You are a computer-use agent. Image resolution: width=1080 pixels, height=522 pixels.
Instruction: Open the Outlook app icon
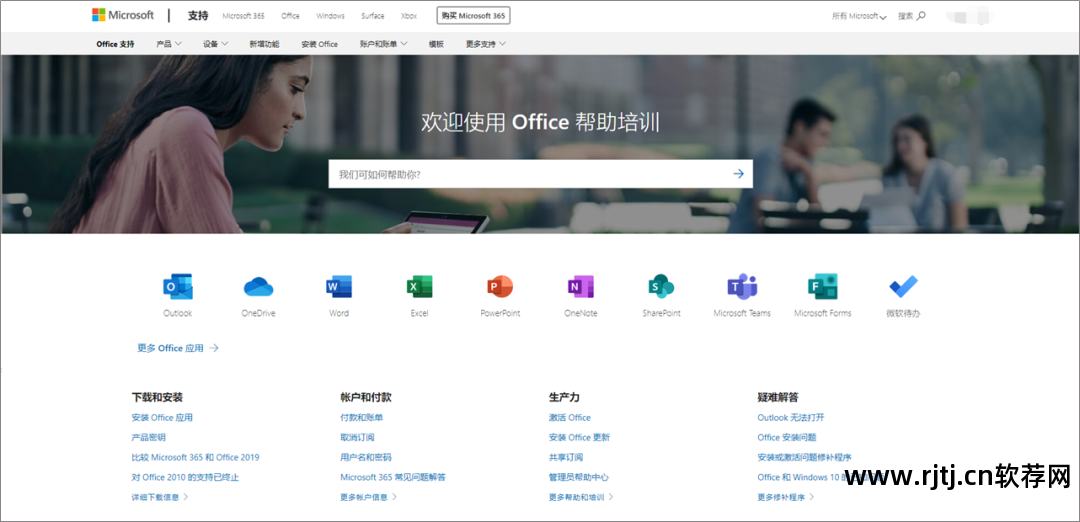pos(178,286)
